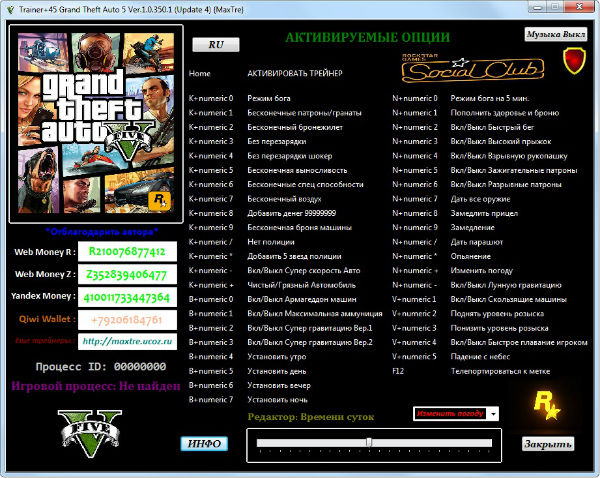Click Бесконечная выносливость option
600x478 pixels.
(297, 170)
